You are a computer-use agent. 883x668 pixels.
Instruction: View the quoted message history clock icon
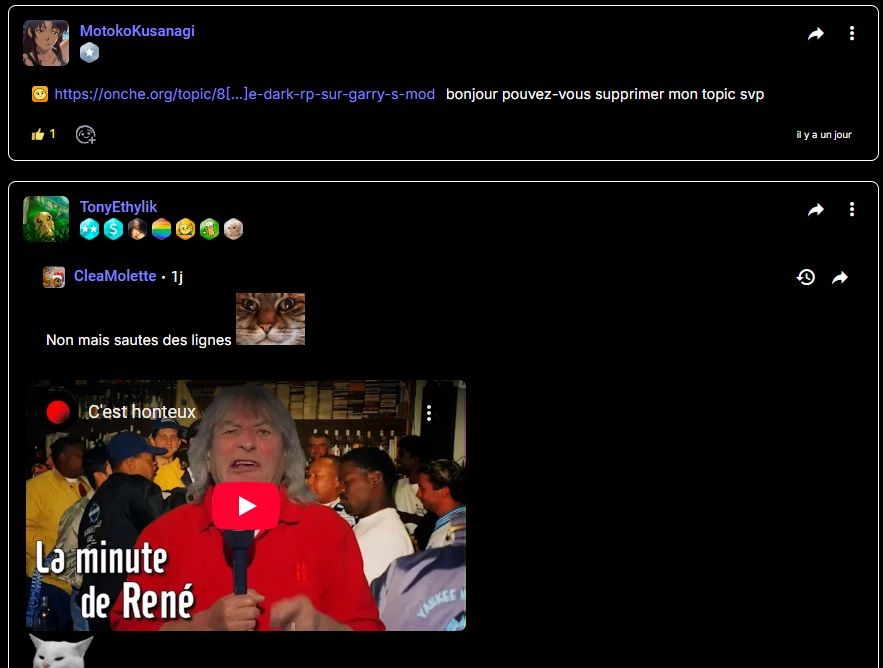pos(805,277)
